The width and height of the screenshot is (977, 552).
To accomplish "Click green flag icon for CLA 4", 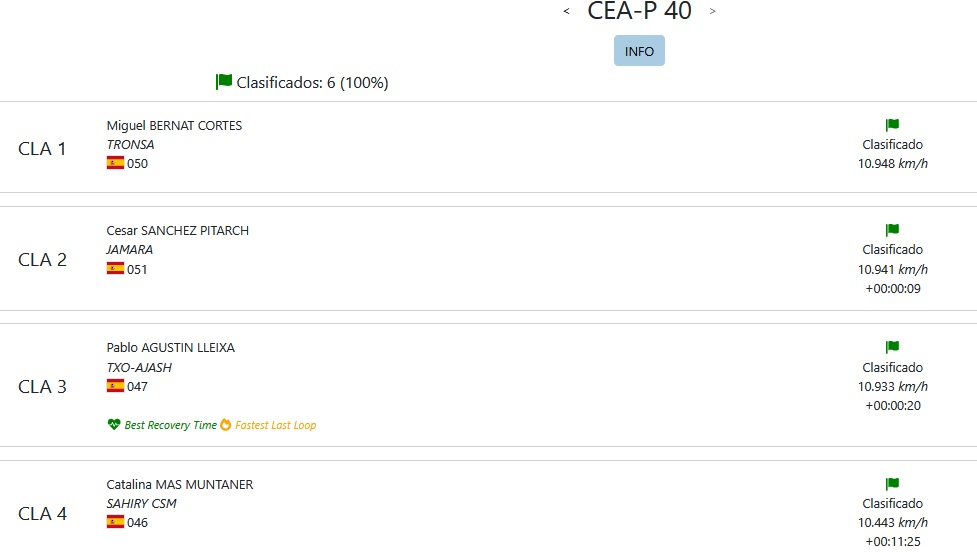I will coord(892,483).
